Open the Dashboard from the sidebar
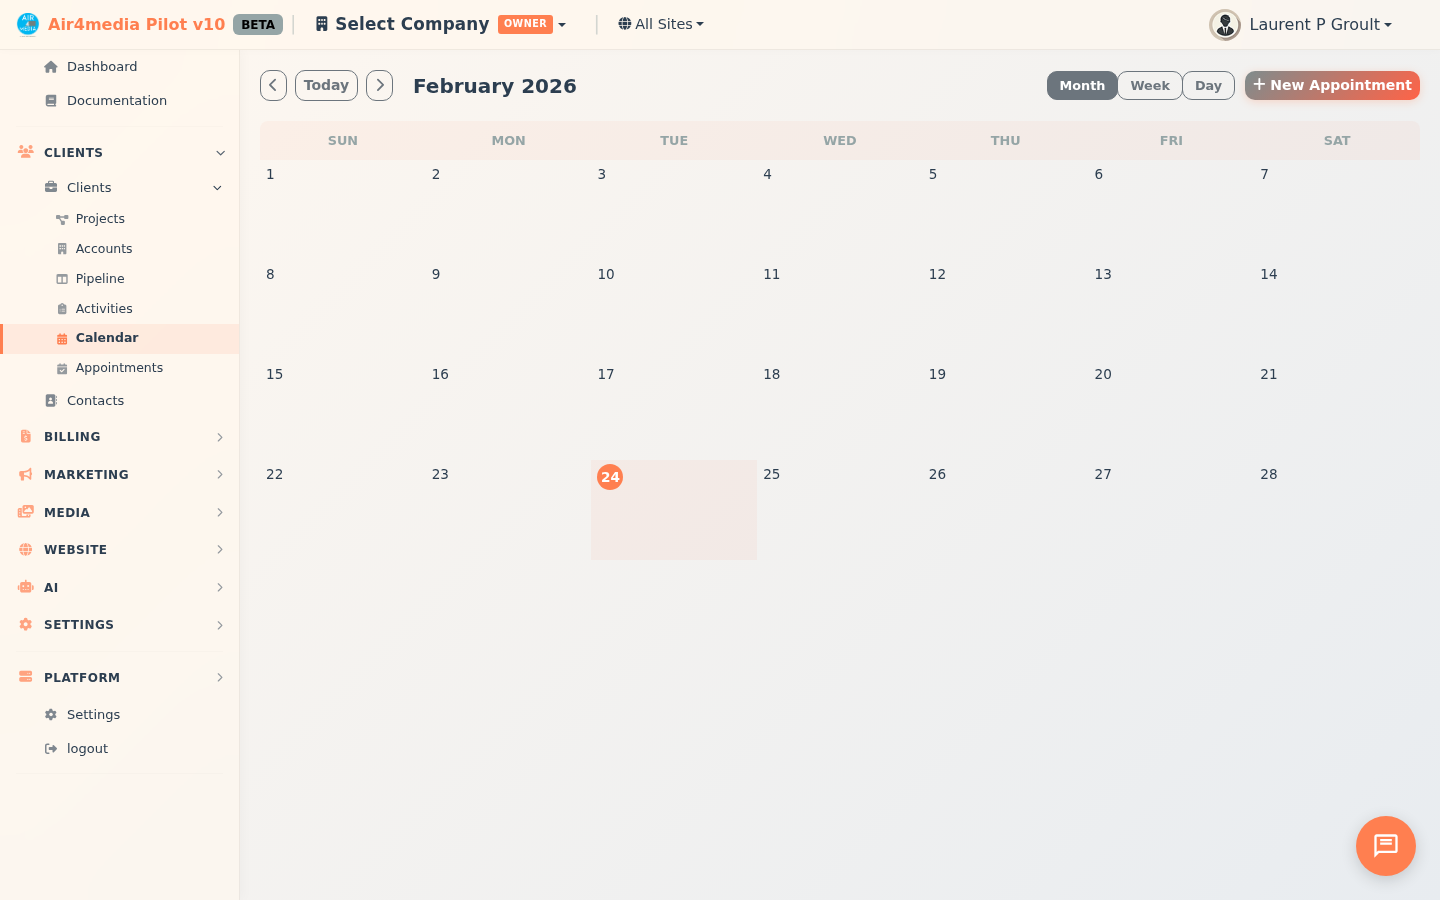This screenshot has width=1440, height=900. (x=50, y=66)
